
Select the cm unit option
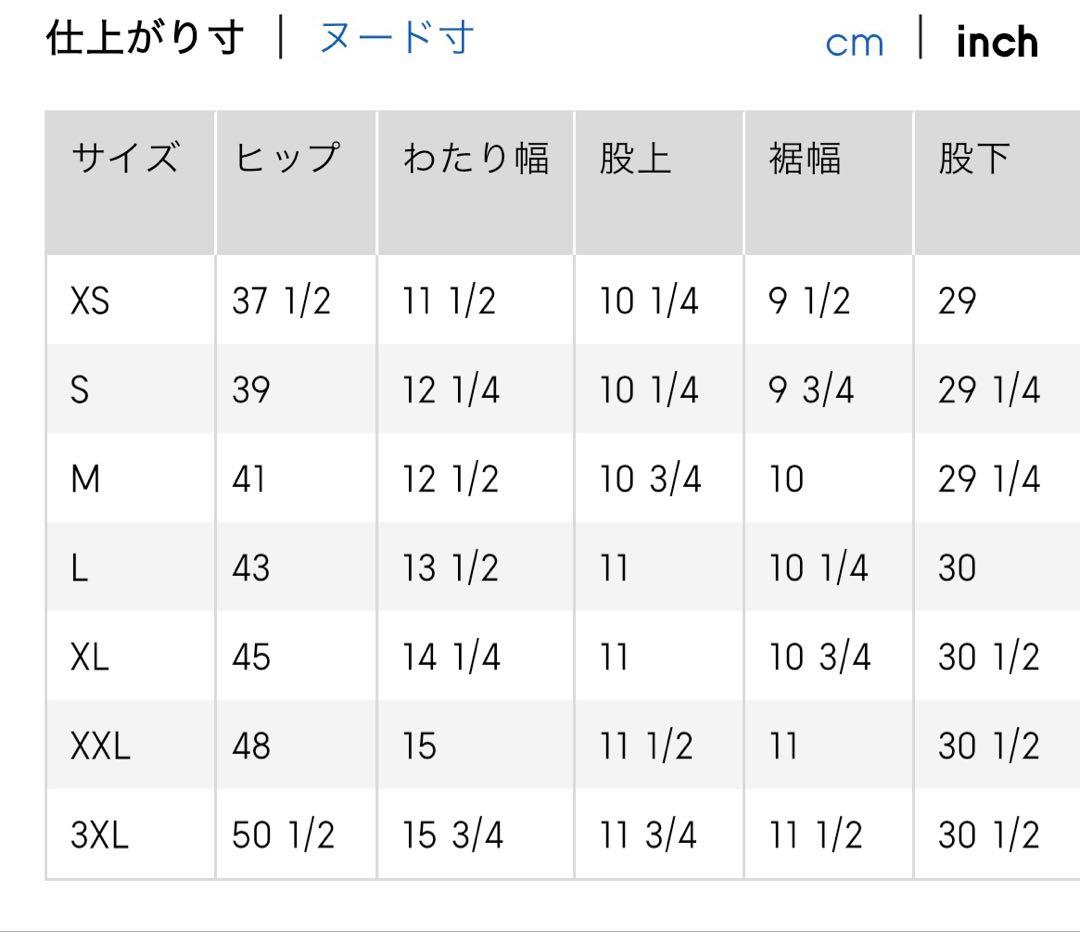click(855, 42)
